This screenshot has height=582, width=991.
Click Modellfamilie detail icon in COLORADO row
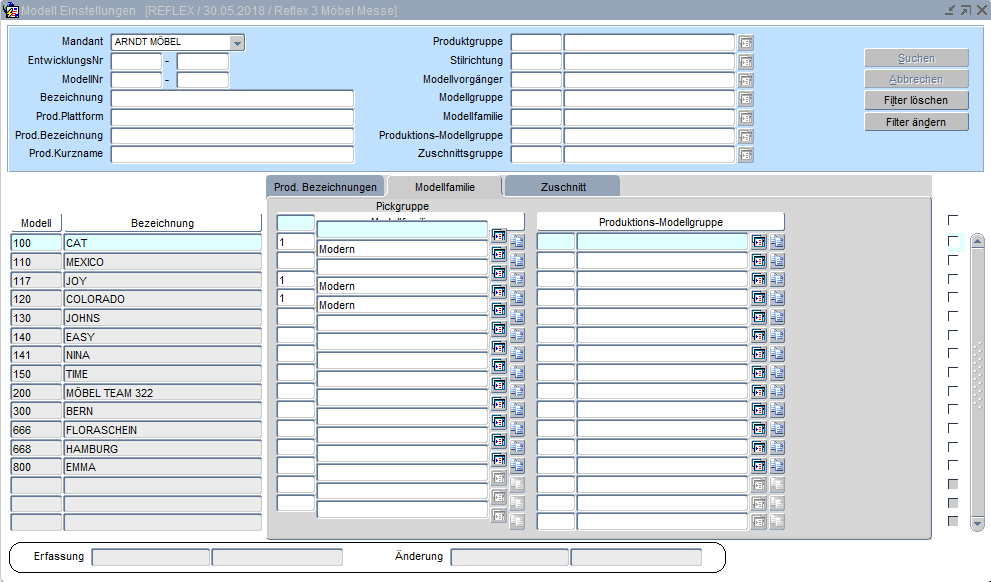pos(517,298)
